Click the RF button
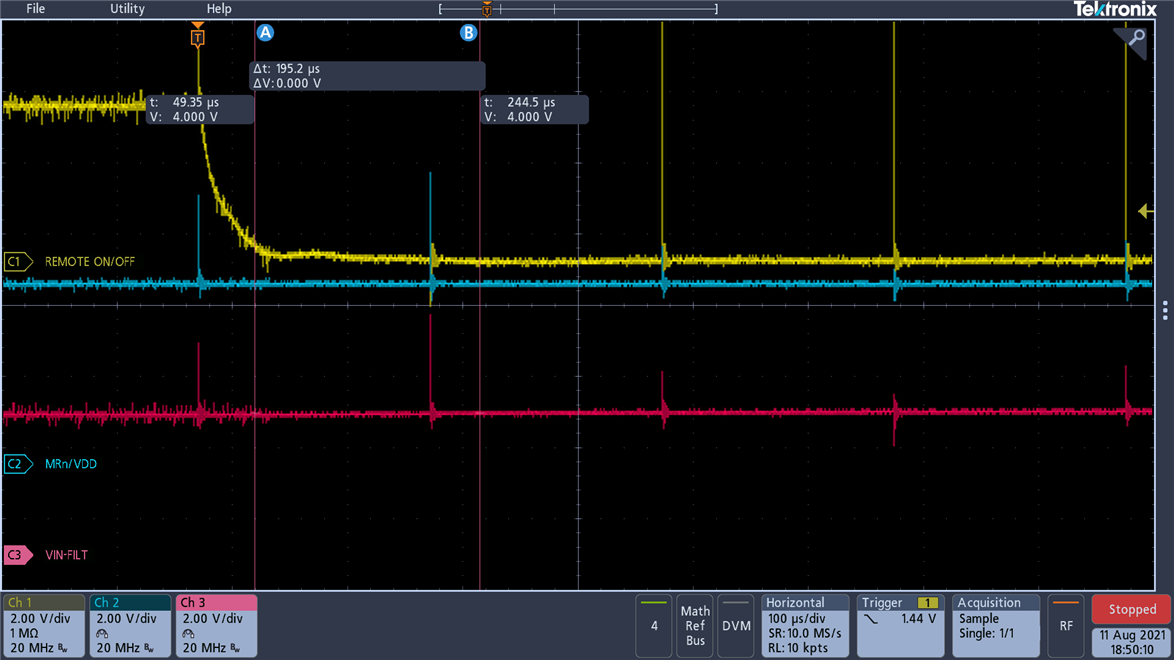The image size is (1174, 660). [1066, 626]
